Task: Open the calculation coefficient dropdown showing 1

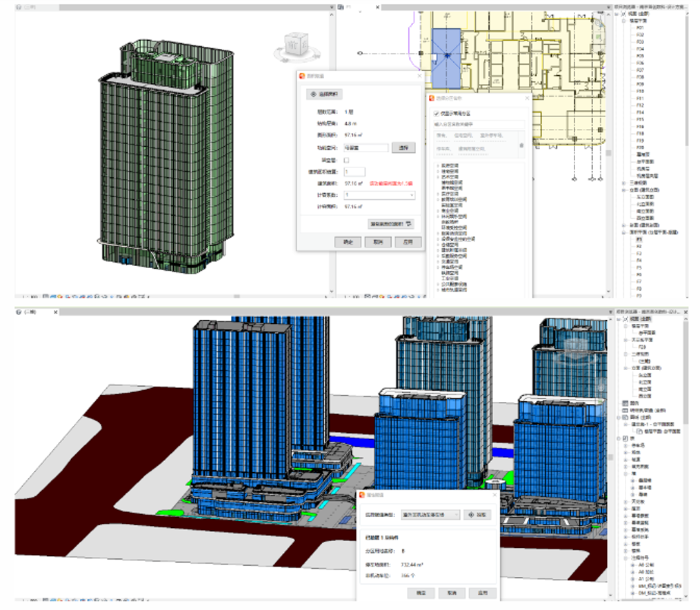Action: (378, 195)
